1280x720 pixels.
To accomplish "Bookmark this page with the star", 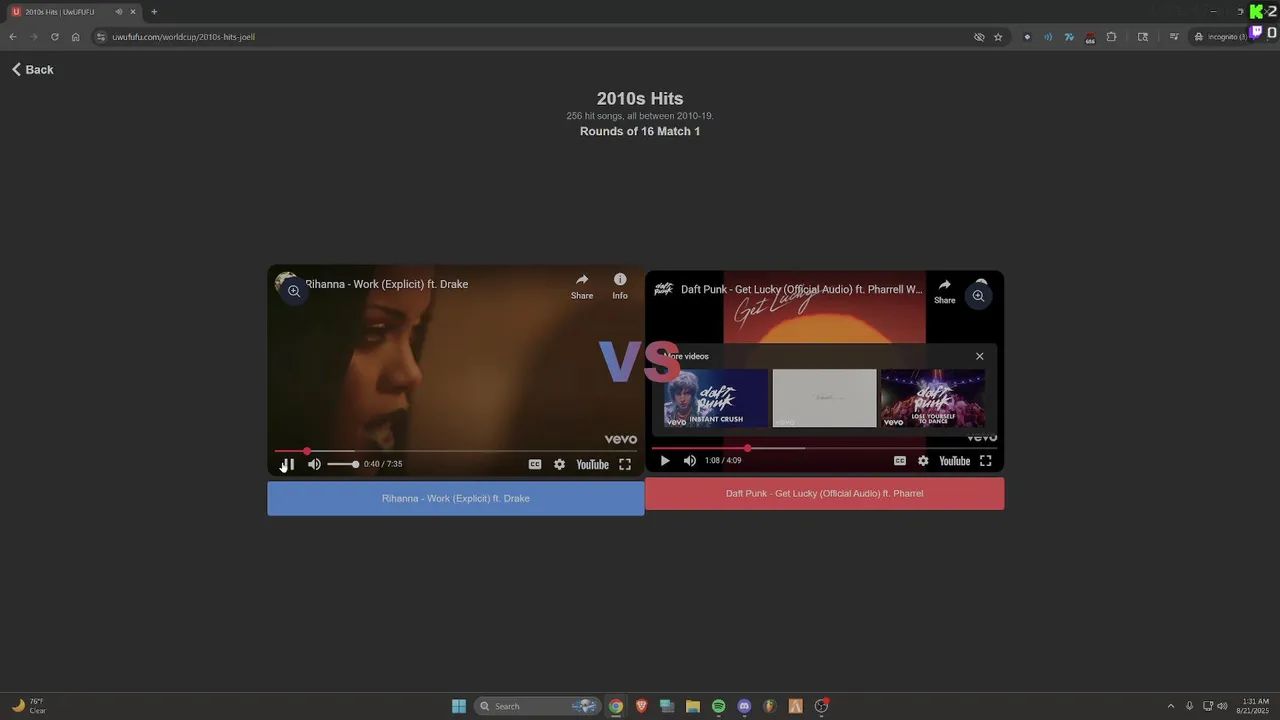I will tap(998, 37).
